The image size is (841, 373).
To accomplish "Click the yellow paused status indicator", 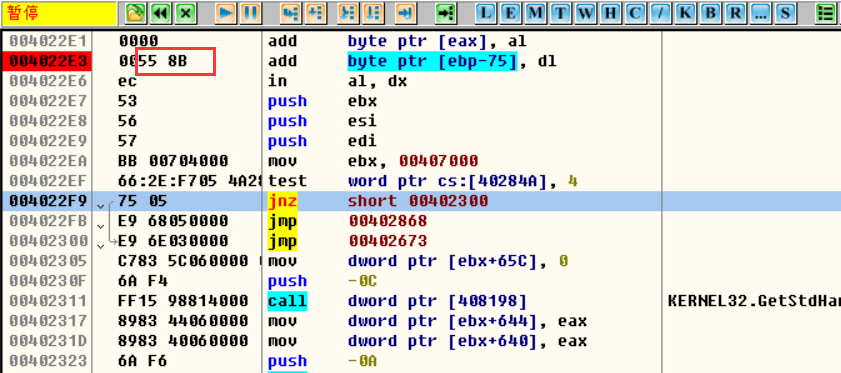I will [x=60, y=13].
